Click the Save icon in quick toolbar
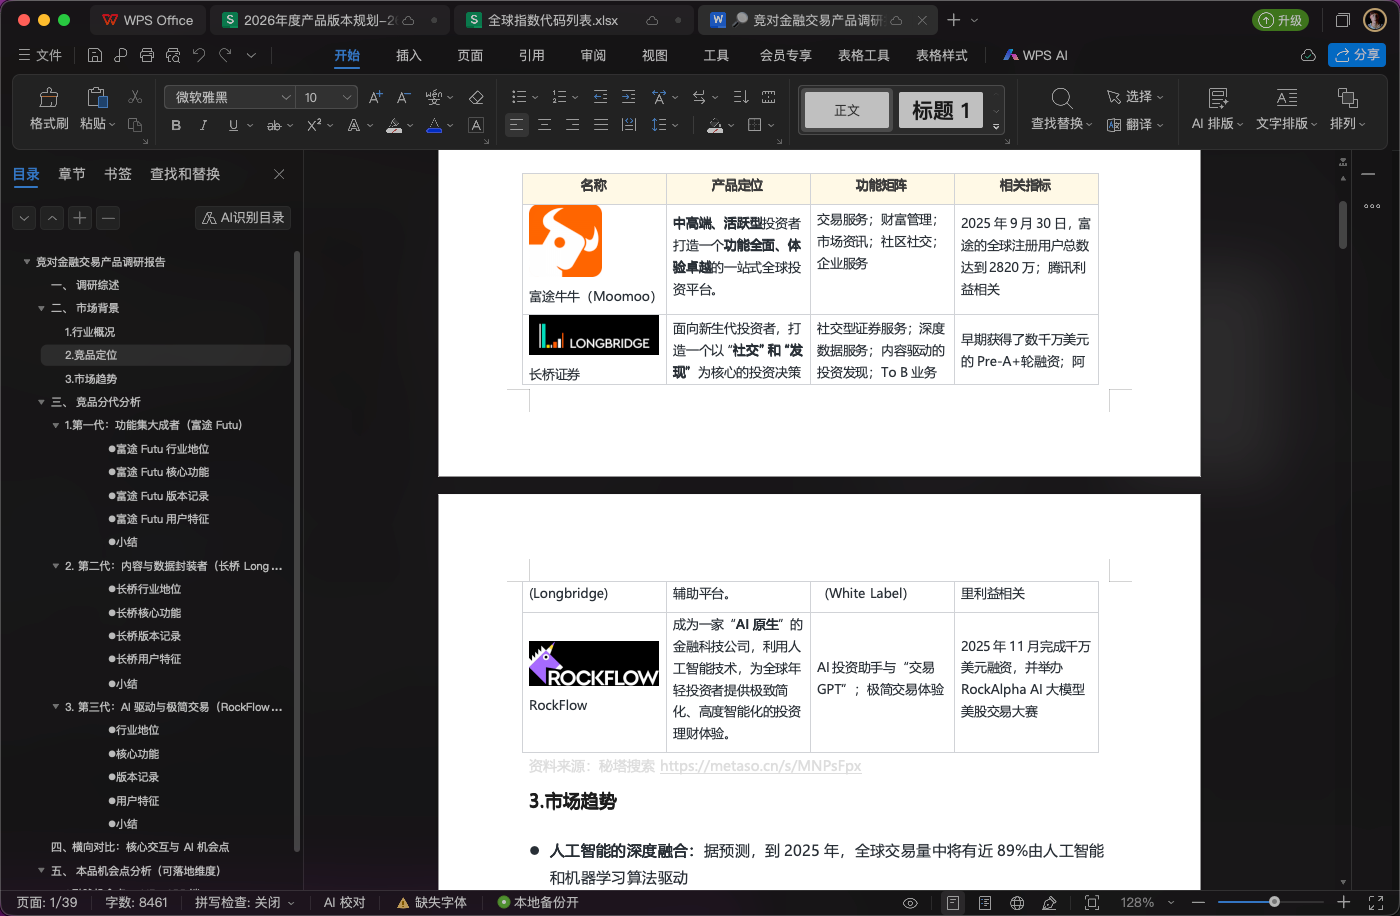This screenshot has width=1400, height=916. tap(95, 55)
